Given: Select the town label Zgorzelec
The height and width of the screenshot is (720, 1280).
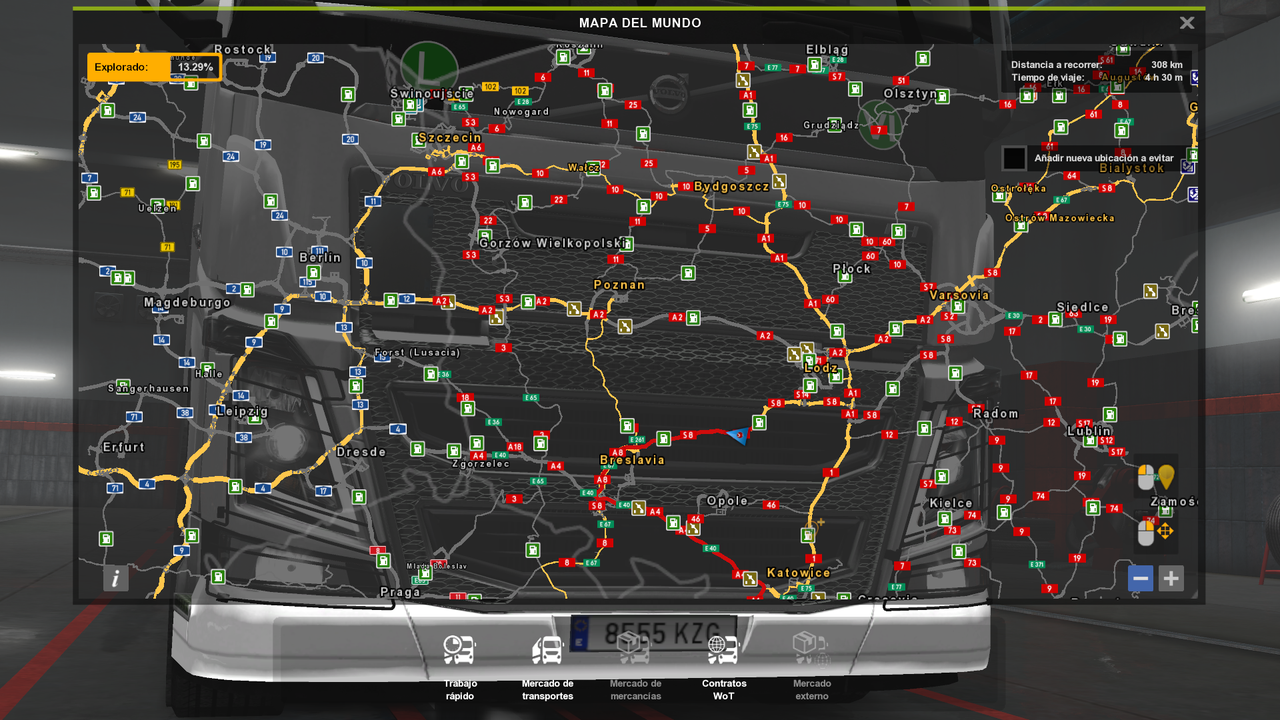Looking at the screenshot, I should pos(481,464).
